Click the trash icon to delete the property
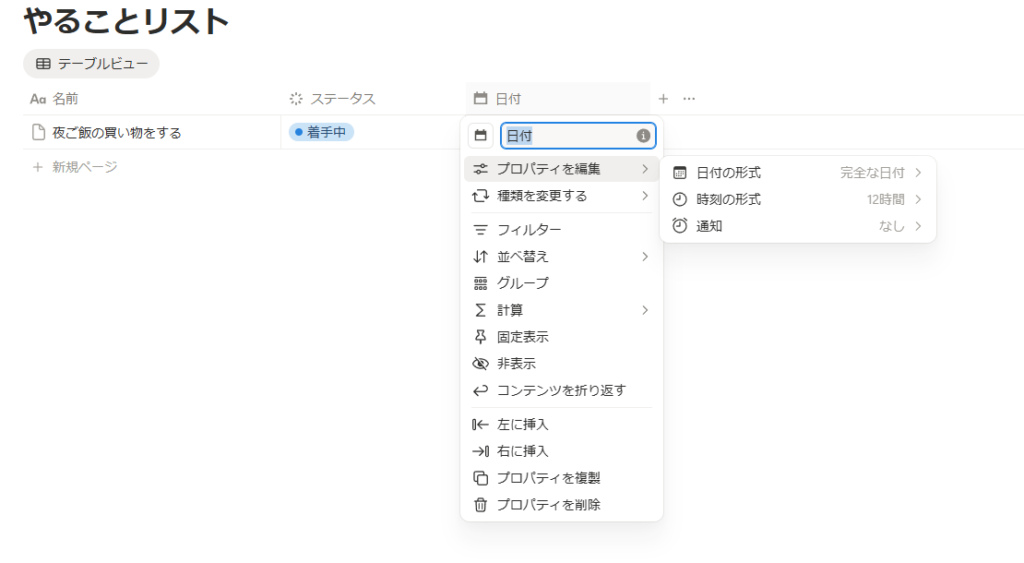Image resolution: width=1024 pixels, height=563 pixels. 481,505
